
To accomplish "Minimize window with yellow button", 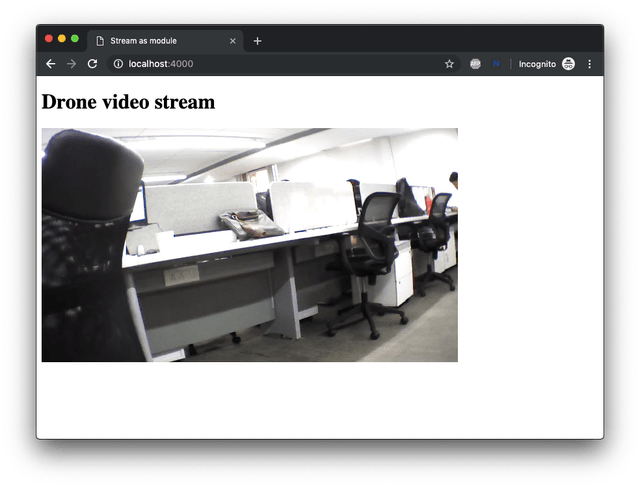I will (x=62, y=38).
